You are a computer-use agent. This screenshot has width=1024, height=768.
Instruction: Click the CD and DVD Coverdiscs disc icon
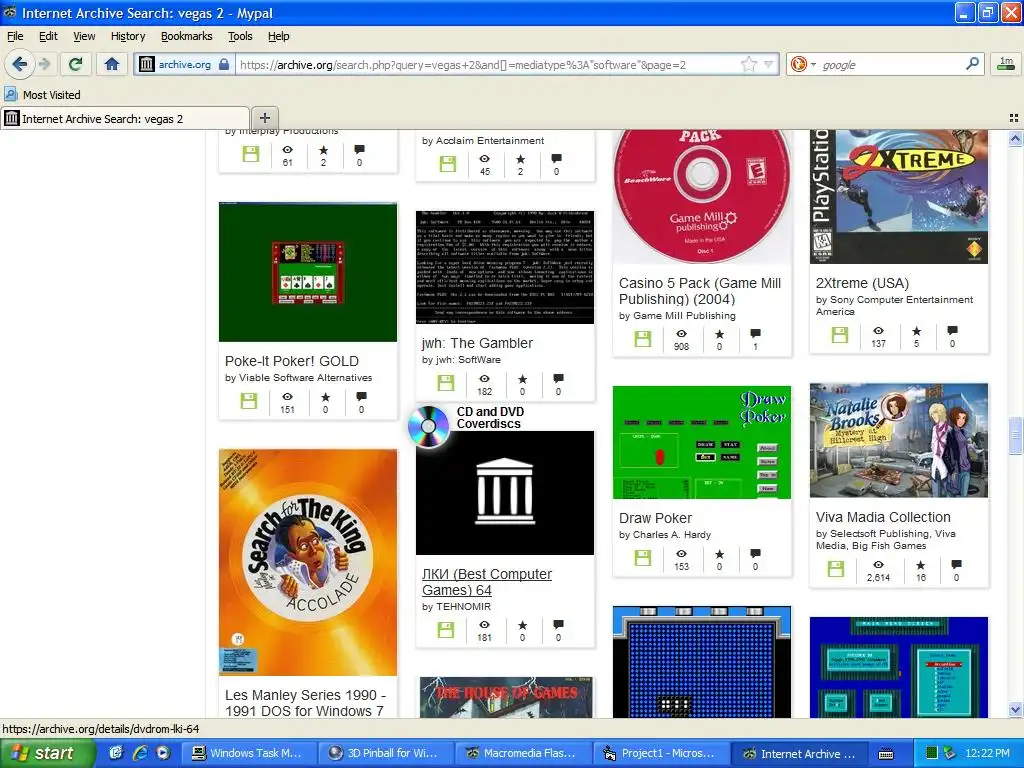(428, 426)
